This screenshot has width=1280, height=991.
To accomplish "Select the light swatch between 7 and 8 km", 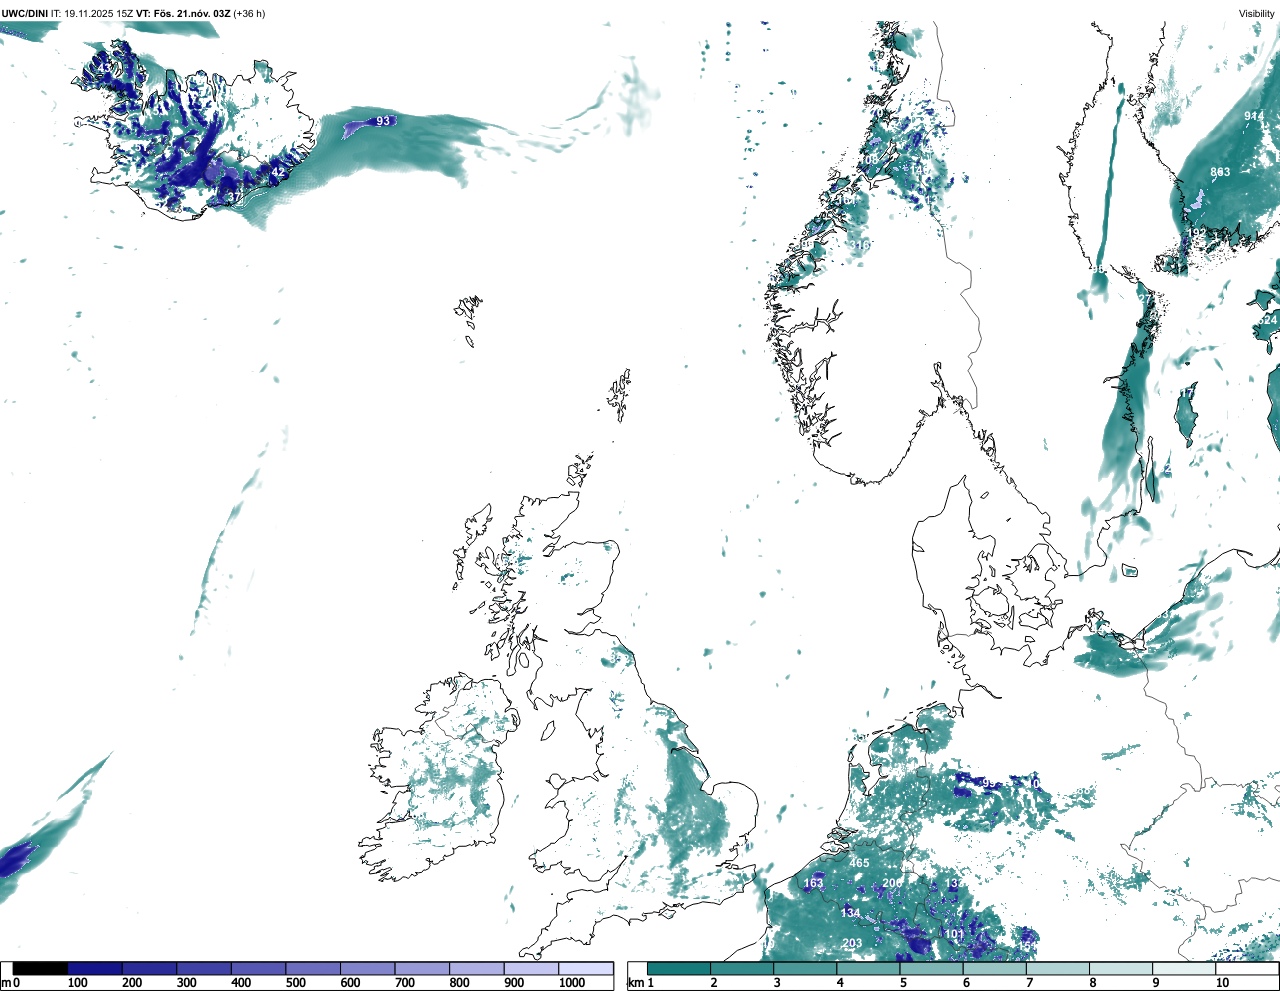I will pyautogui.click(x=1059, y=968).
